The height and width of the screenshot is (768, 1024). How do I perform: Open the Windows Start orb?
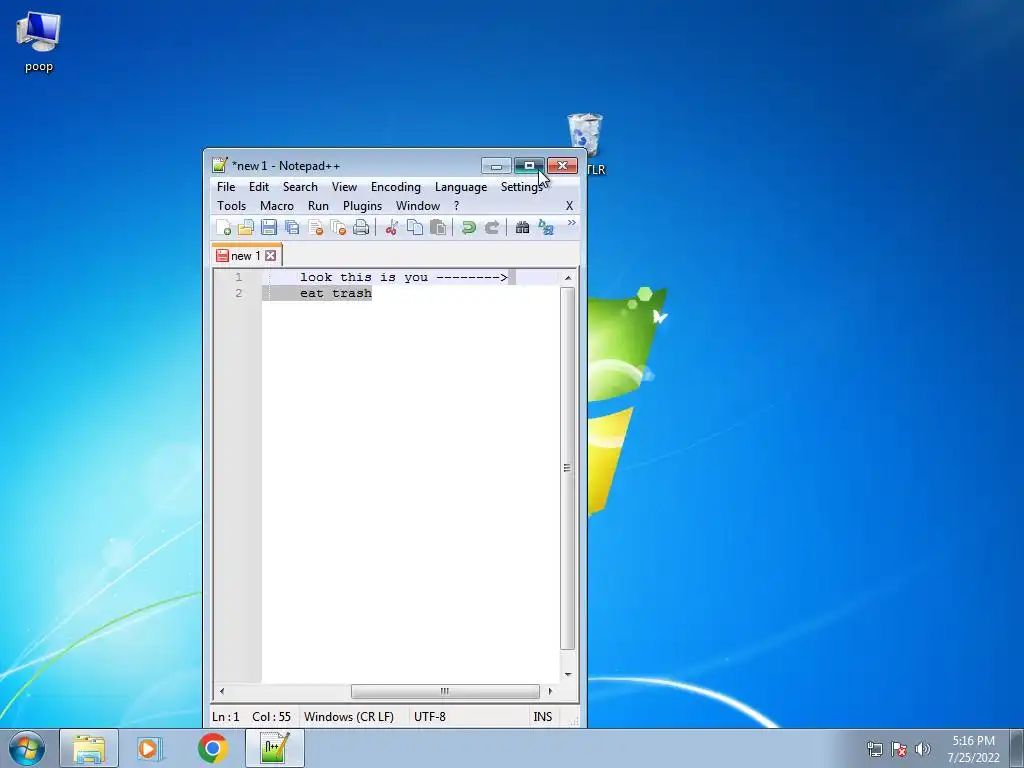point(26,748)
